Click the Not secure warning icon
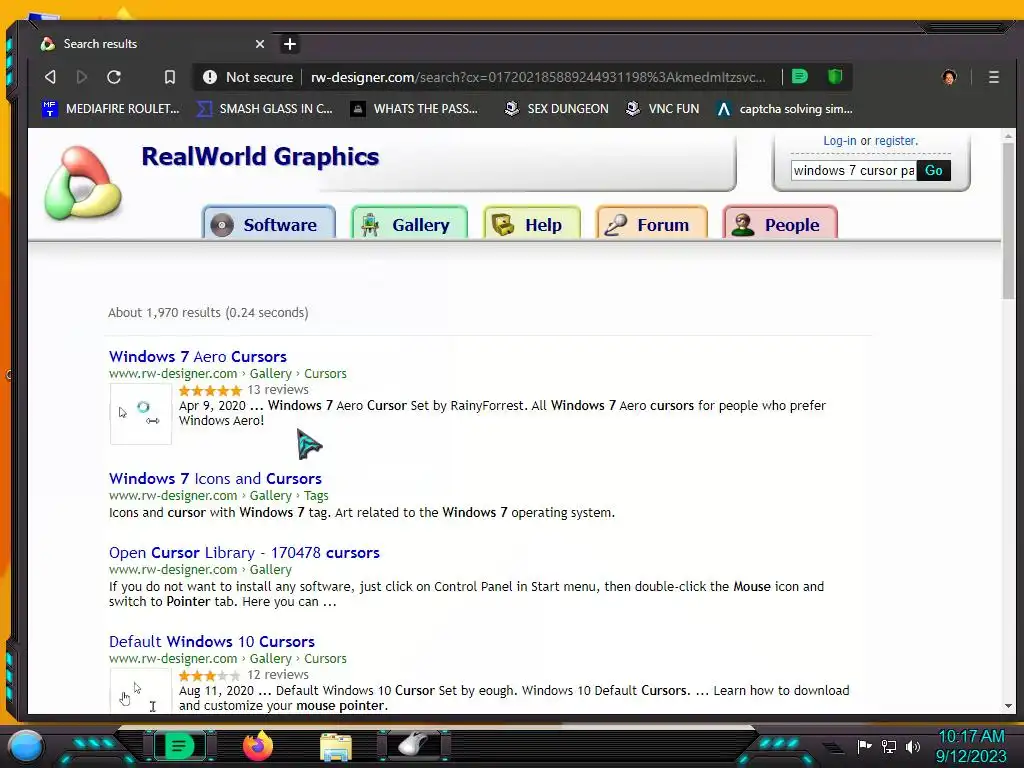Viewport: 1024px width, 768px height. [210, 77]
